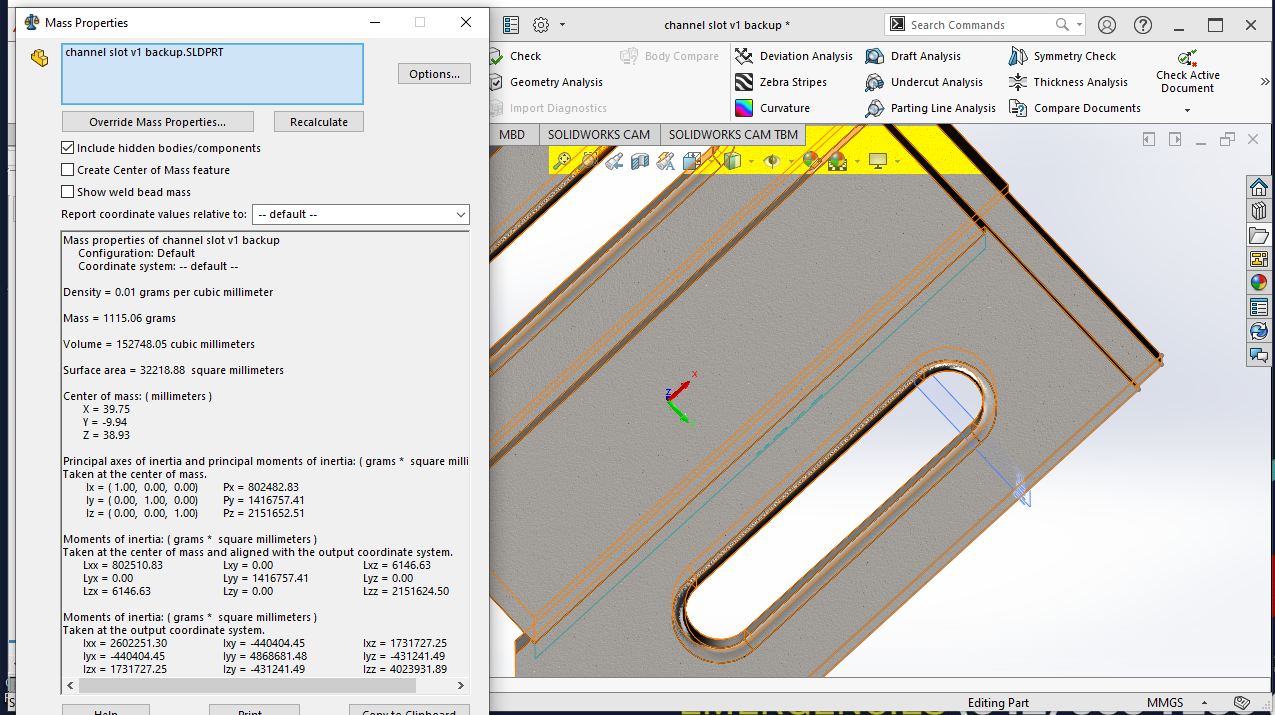Click Hide/Show Items eye icon

coord(771,160)
